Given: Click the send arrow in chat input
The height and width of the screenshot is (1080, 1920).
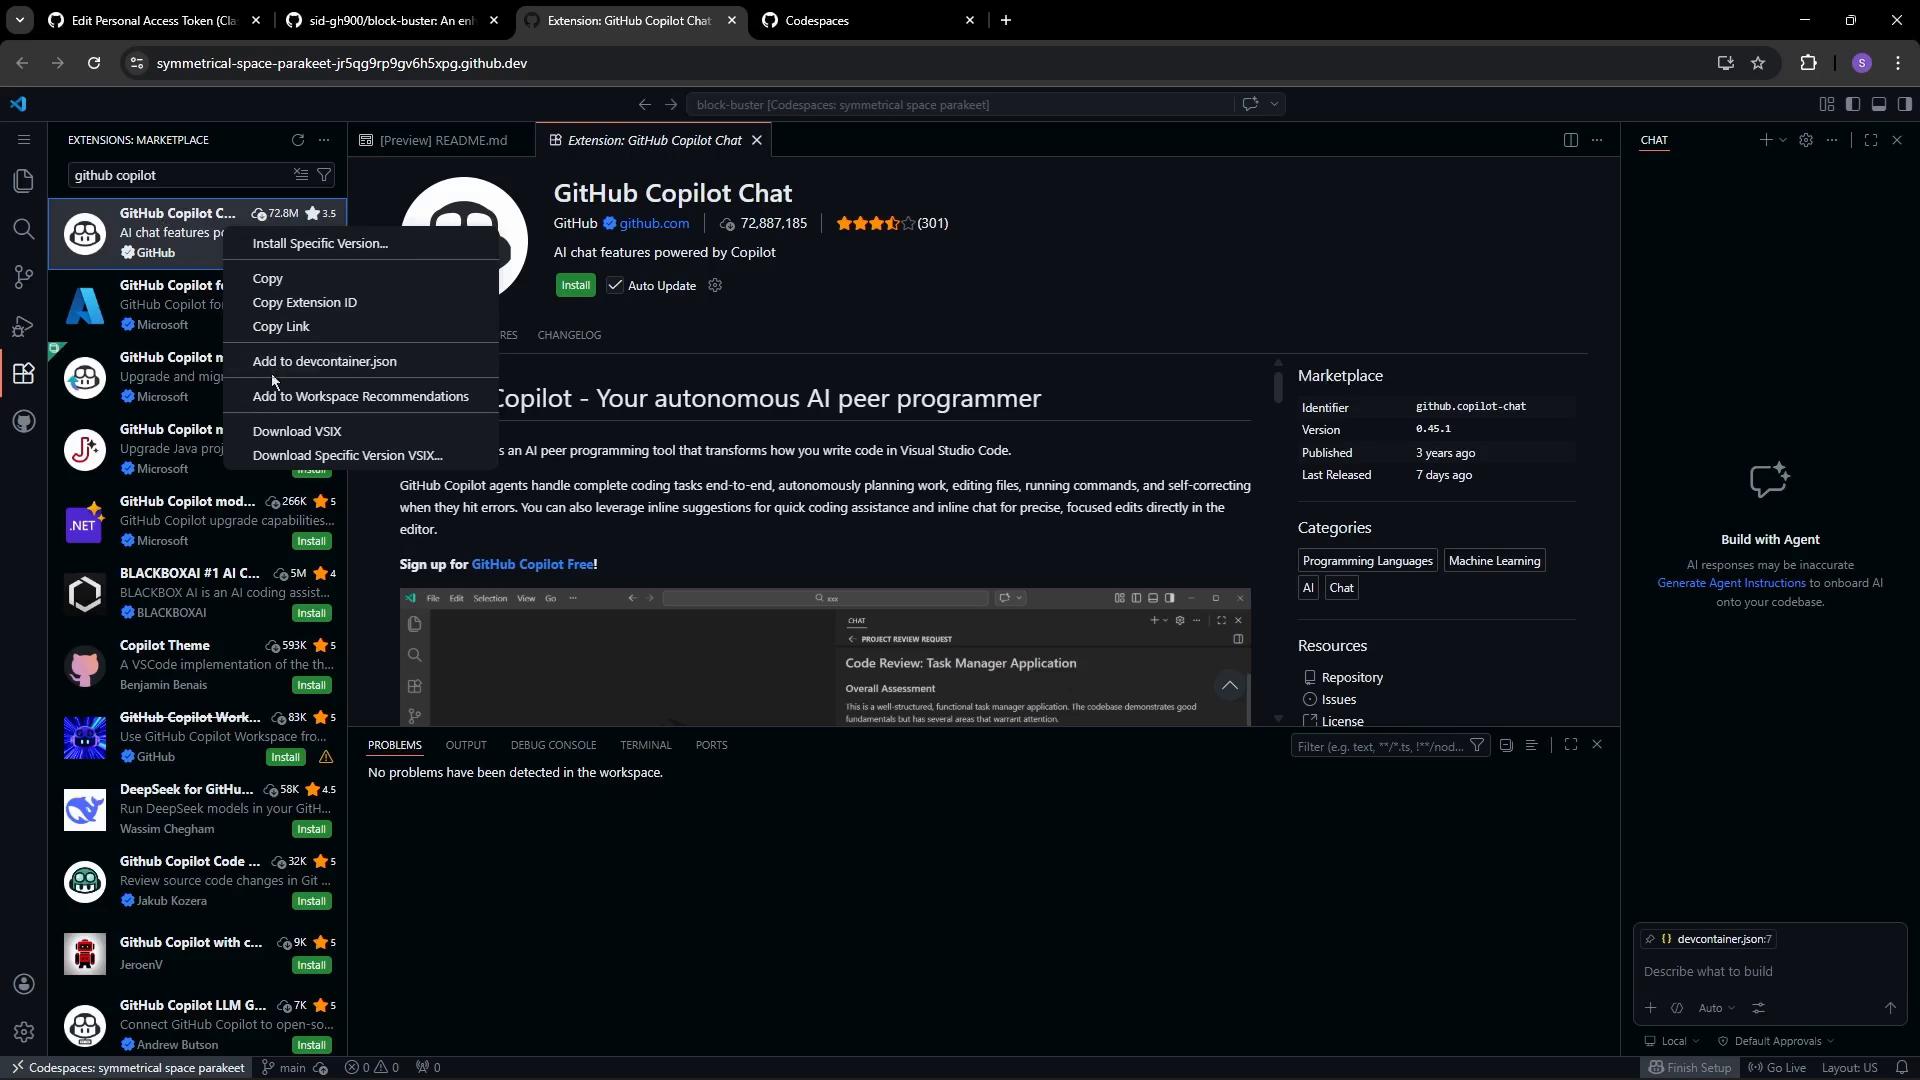Looking at the screenshot, I should pyautogui.click(x=1890, y=1008).
